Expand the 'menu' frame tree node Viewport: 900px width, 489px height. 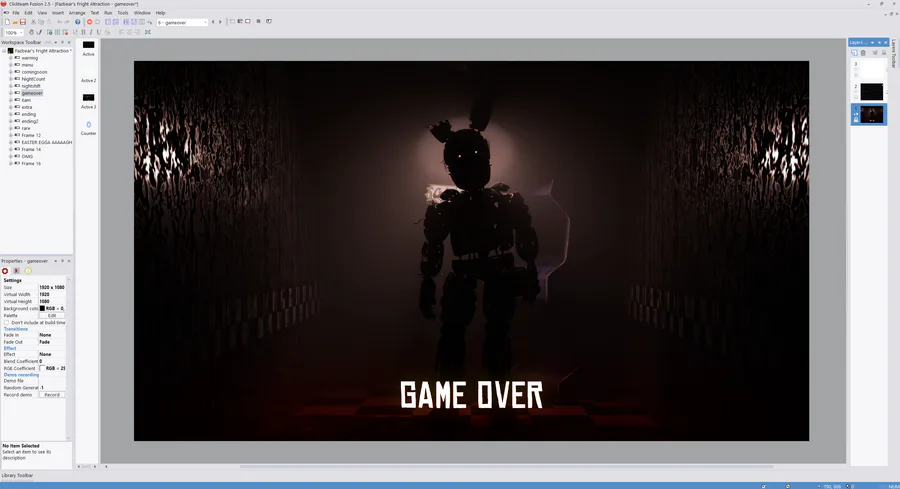(10, 65)
